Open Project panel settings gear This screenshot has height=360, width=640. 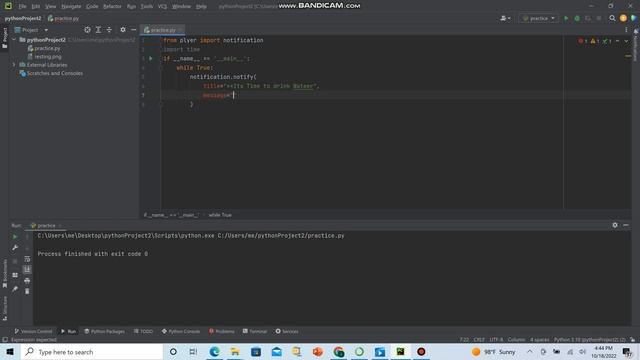[123, 30]
